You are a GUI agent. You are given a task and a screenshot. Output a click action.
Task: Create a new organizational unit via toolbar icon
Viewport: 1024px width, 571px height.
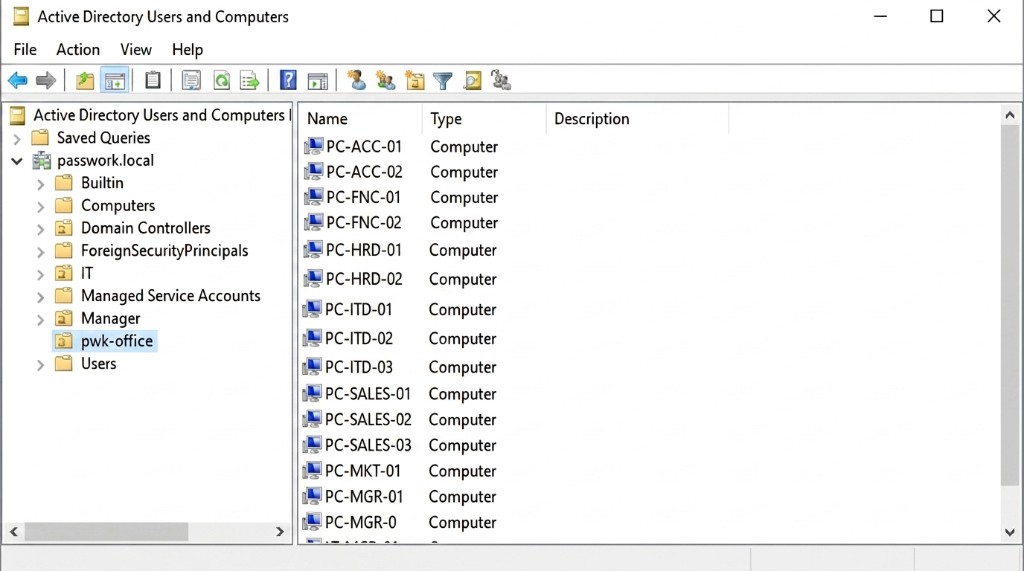coord(414,80)
